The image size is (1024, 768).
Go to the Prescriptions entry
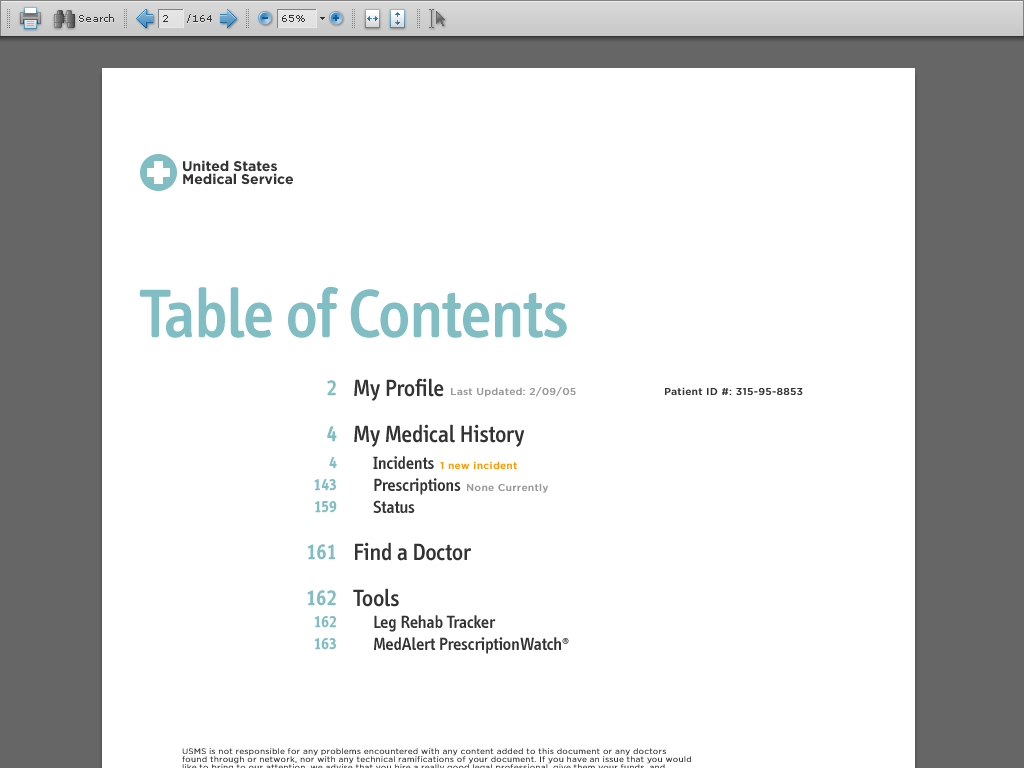coord(416,486)
